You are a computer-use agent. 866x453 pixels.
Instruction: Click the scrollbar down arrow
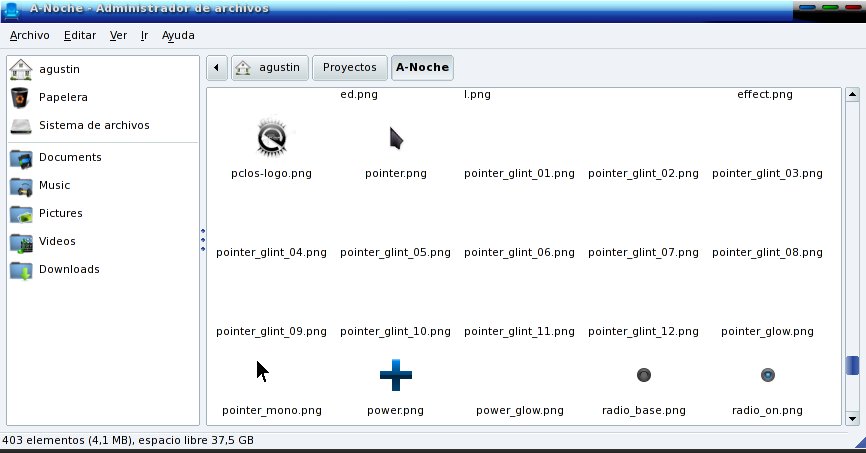pos(852,418)
